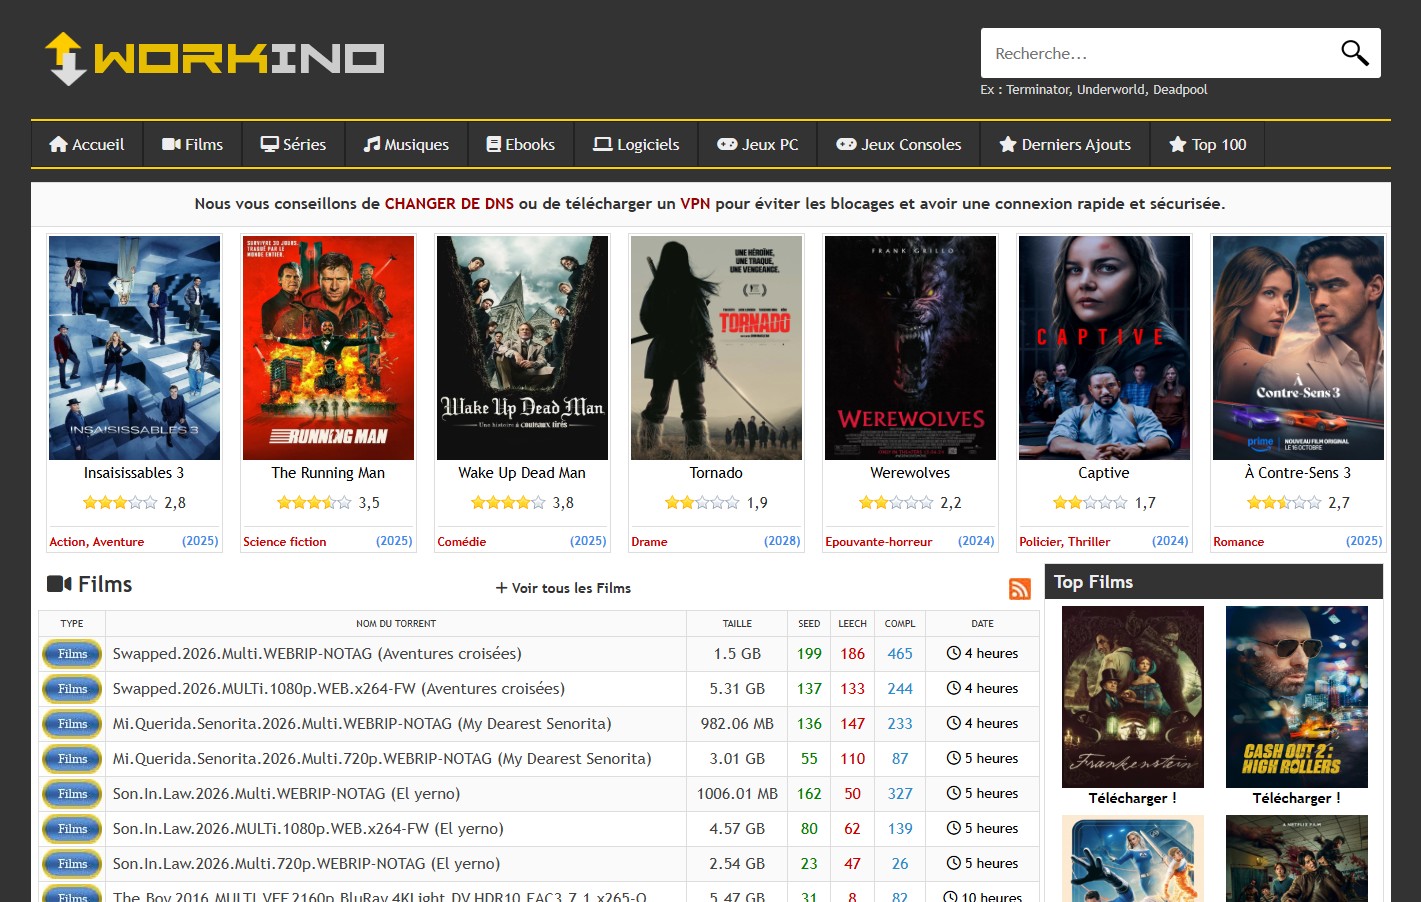Open the Séries section

294,144
